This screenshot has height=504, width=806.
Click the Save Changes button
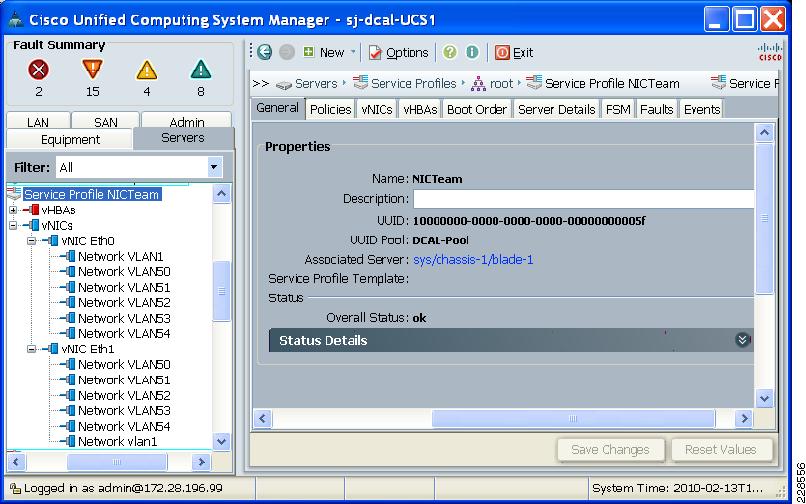click(611, 449)
